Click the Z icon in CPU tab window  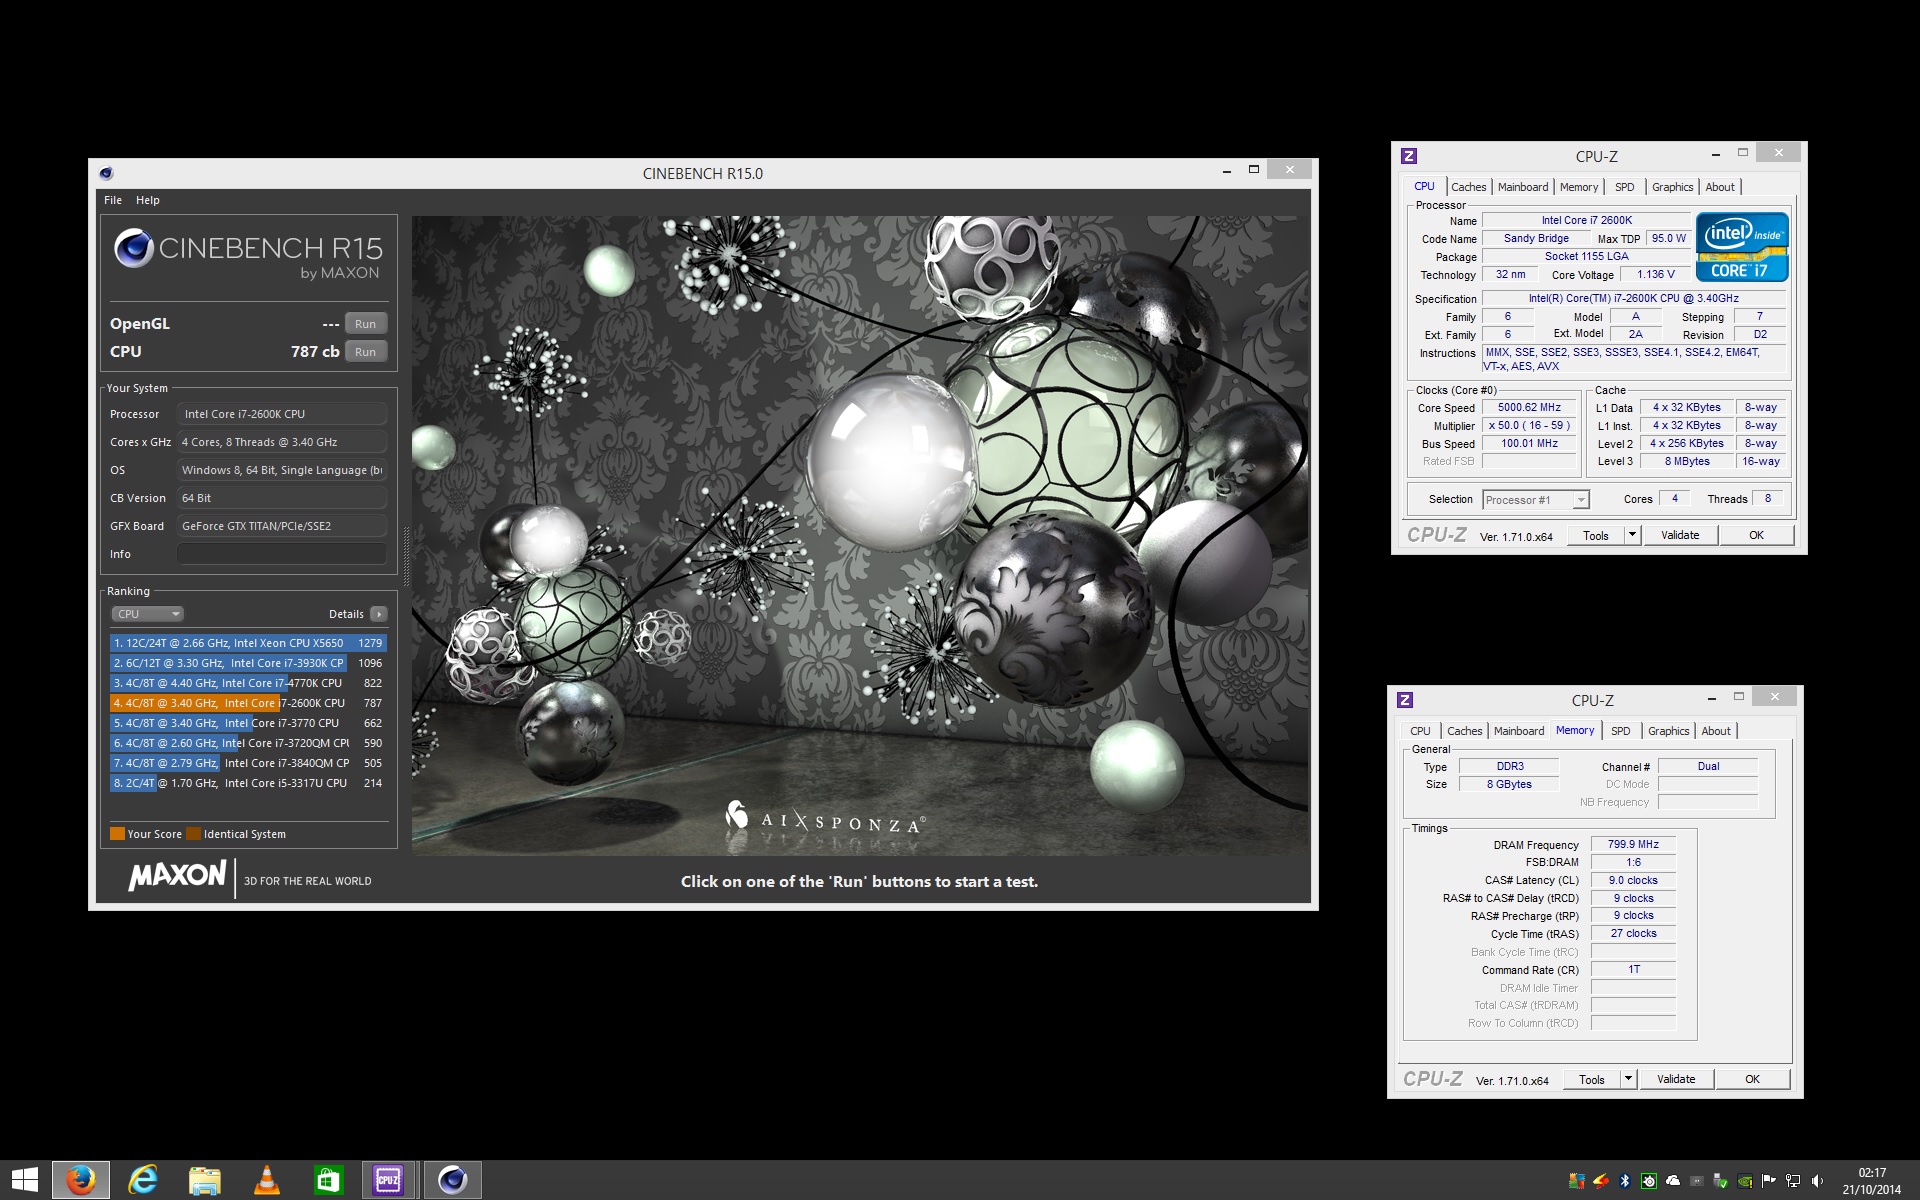[x=1409, y=156]
